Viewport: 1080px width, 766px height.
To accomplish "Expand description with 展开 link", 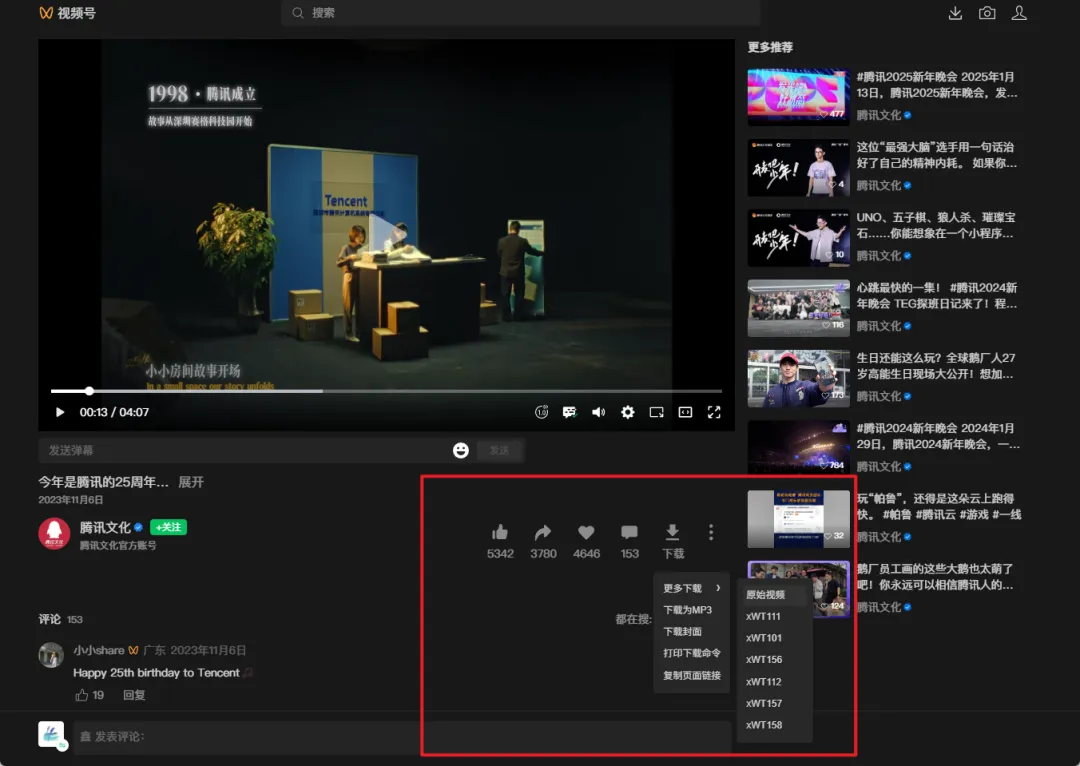I will pos(191,482).
